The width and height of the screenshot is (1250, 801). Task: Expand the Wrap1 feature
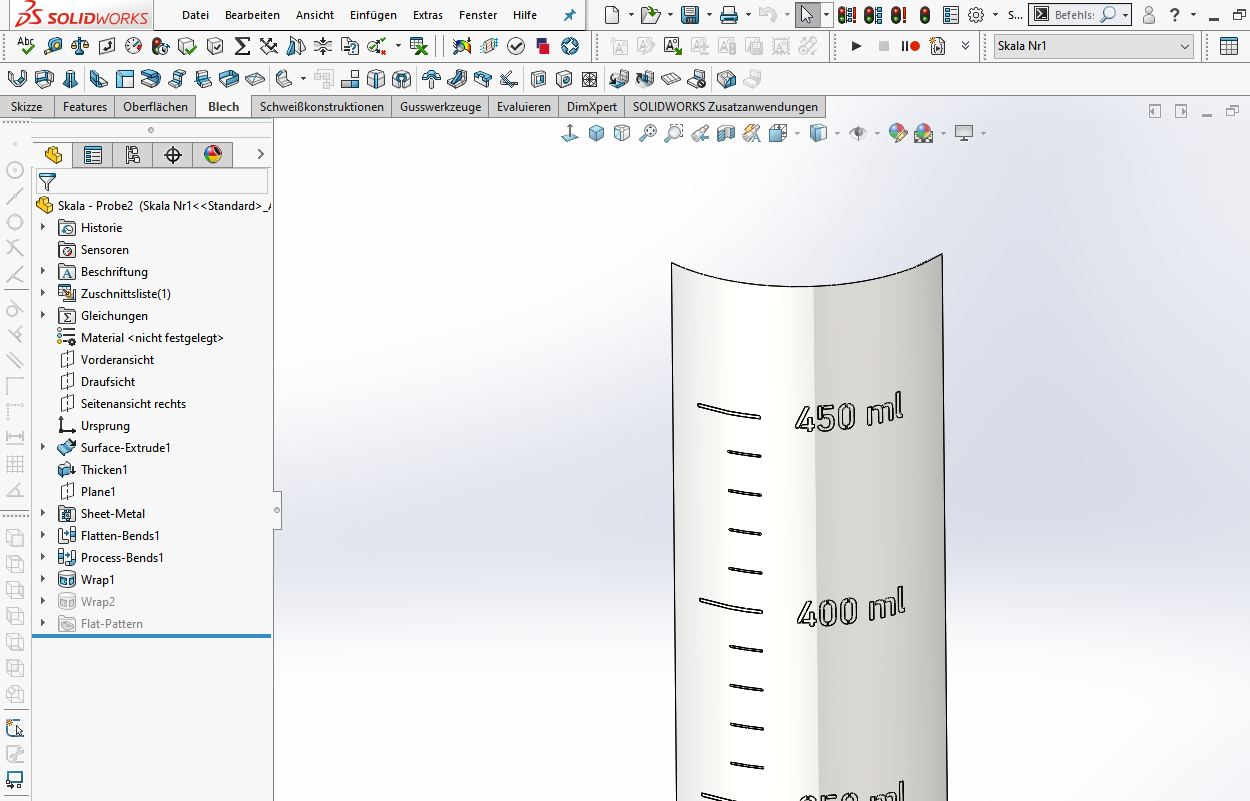(43, 580)
